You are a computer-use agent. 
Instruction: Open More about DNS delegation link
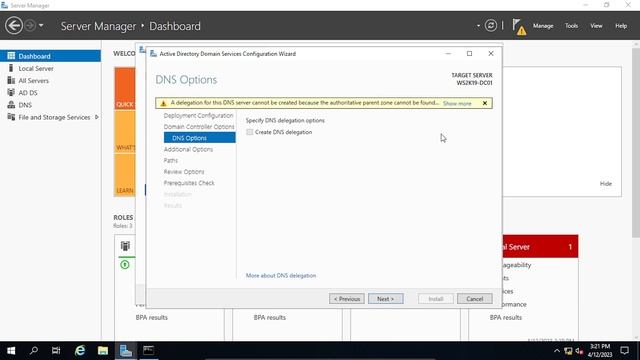tap(281, 276)
